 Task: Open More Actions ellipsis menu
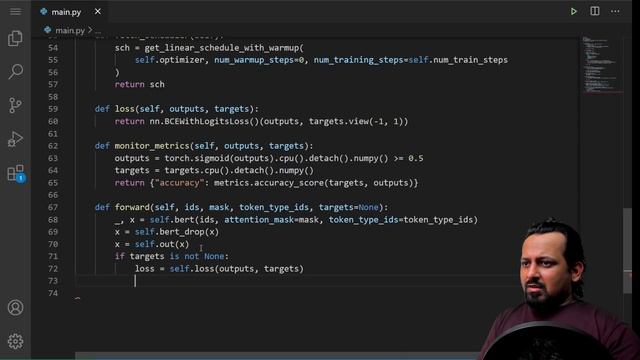point(615,11)
